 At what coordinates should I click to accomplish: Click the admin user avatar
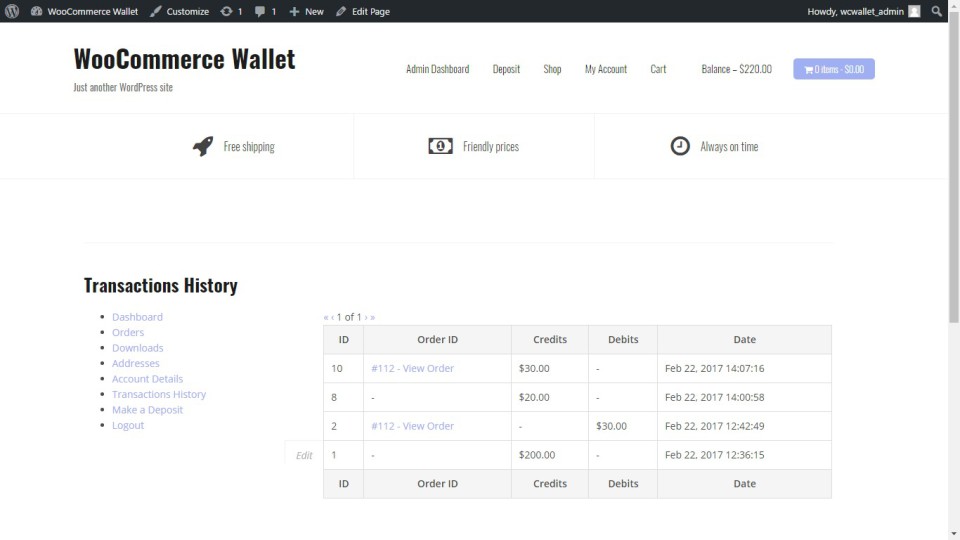point(914,11)
